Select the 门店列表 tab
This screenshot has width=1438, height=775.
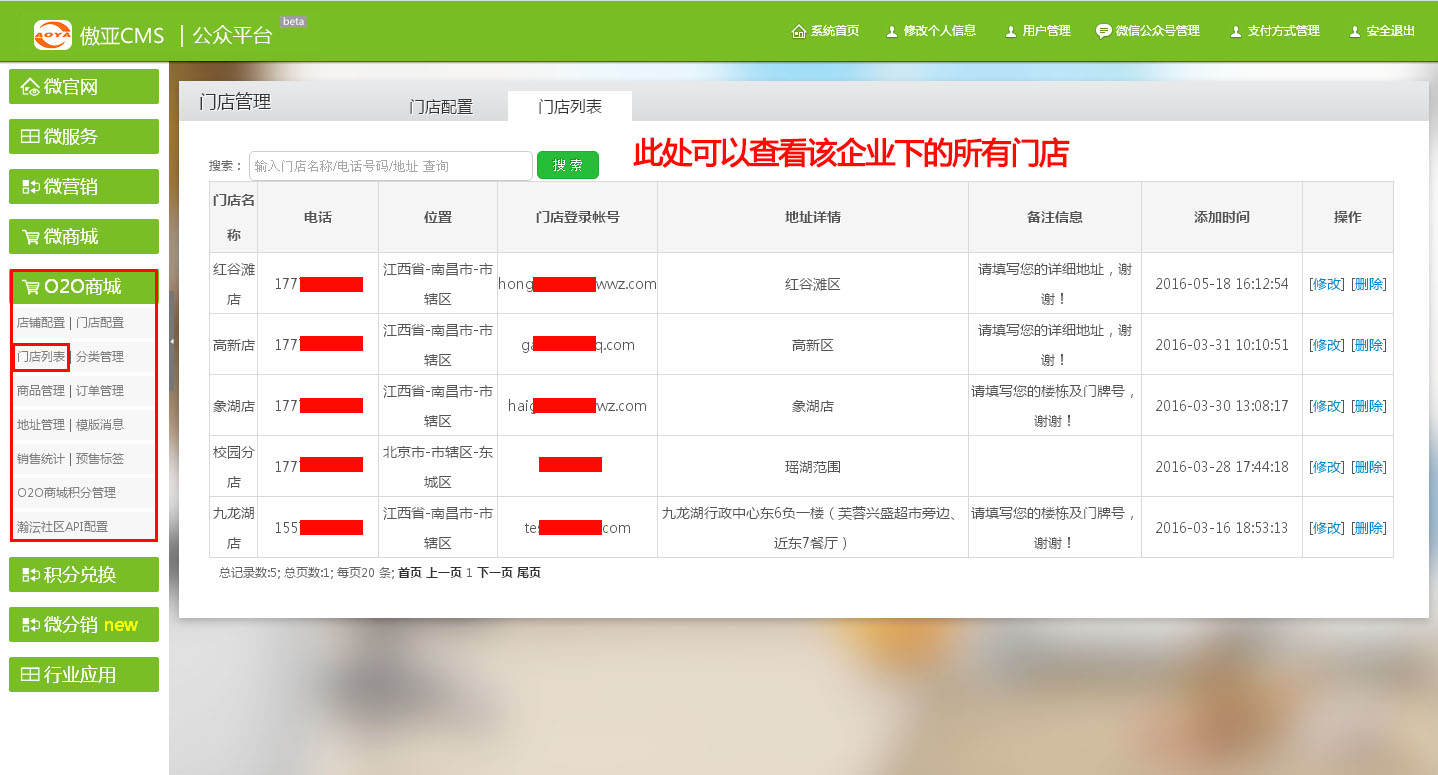569,106
